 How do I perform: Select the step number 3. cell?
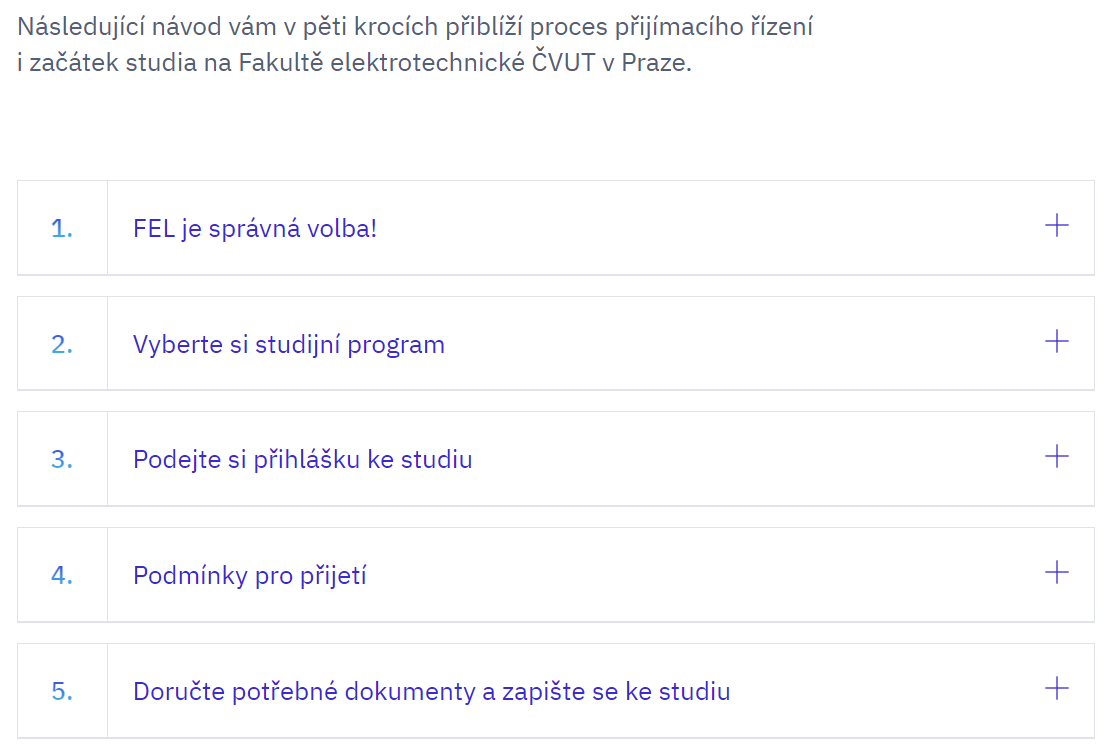62,460
